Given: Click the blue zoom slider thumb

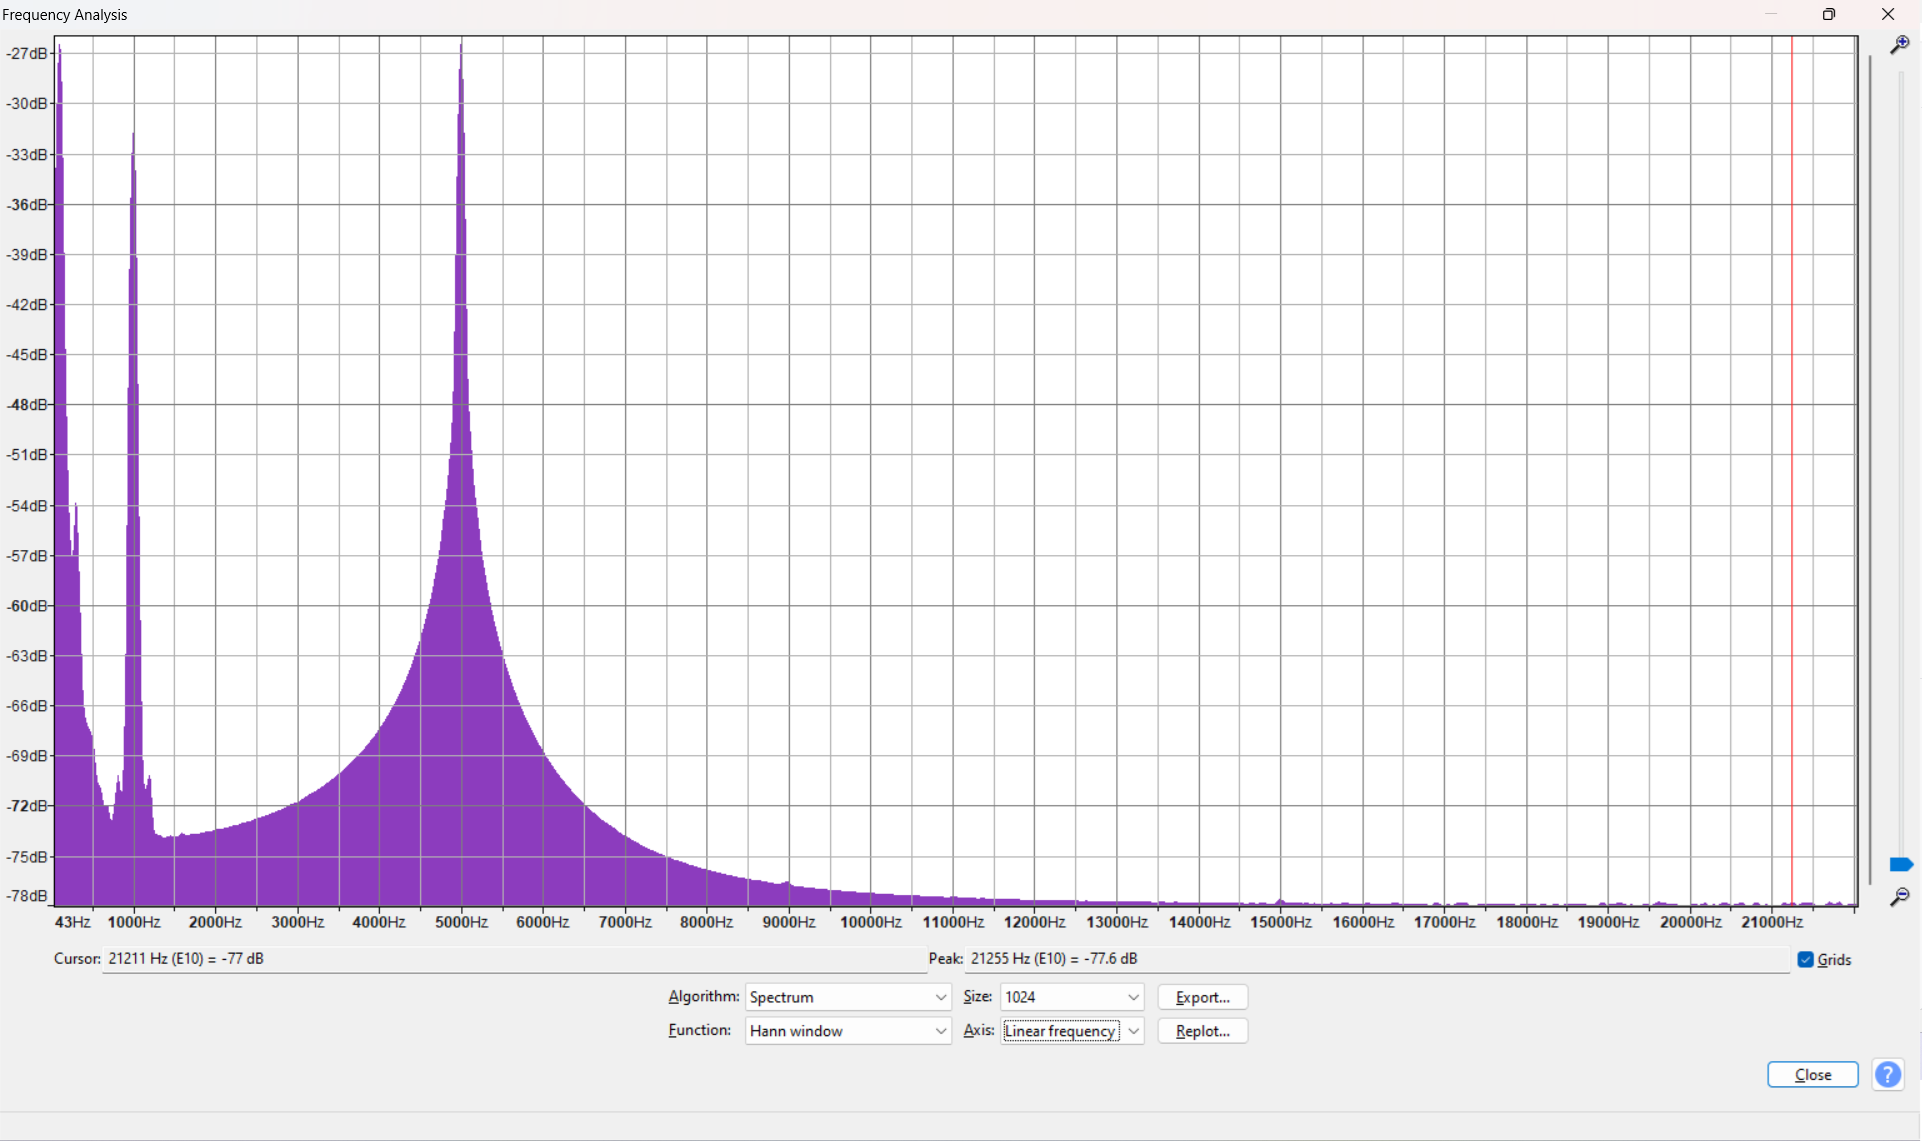Looking at the screenshot, I should click(x=1901, y=864).
